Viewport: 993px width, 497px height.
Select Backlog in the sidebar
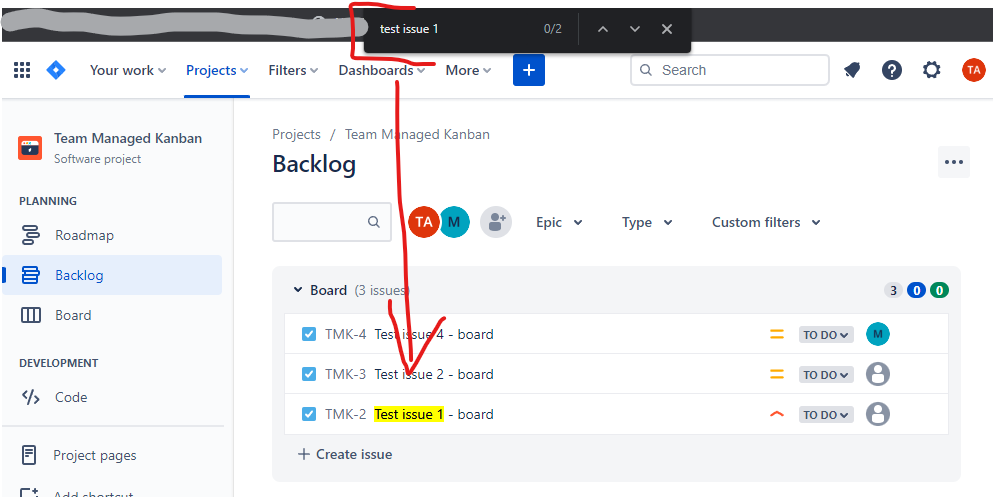click(x=113, y=275)
